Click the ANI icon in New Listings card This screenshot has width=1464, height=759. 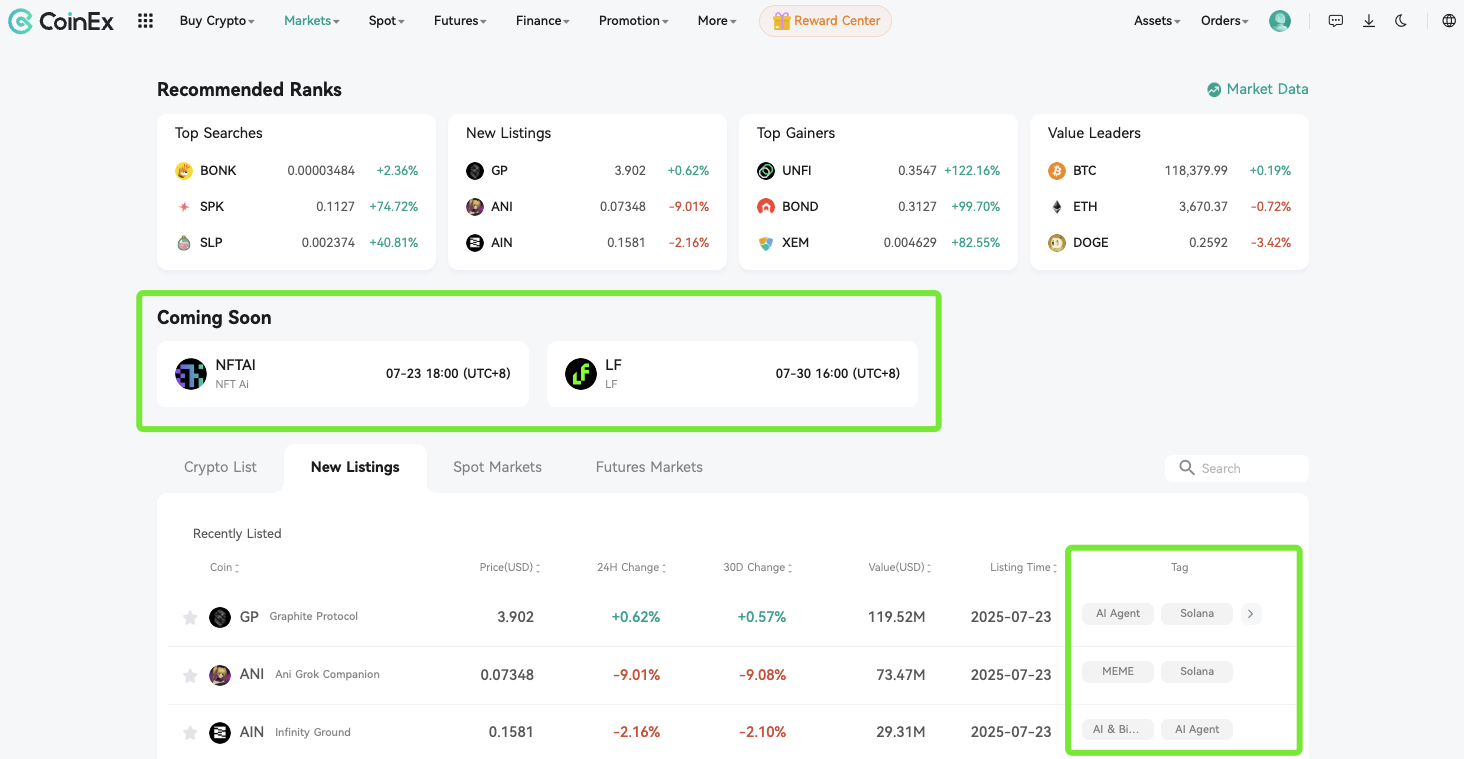475,207
